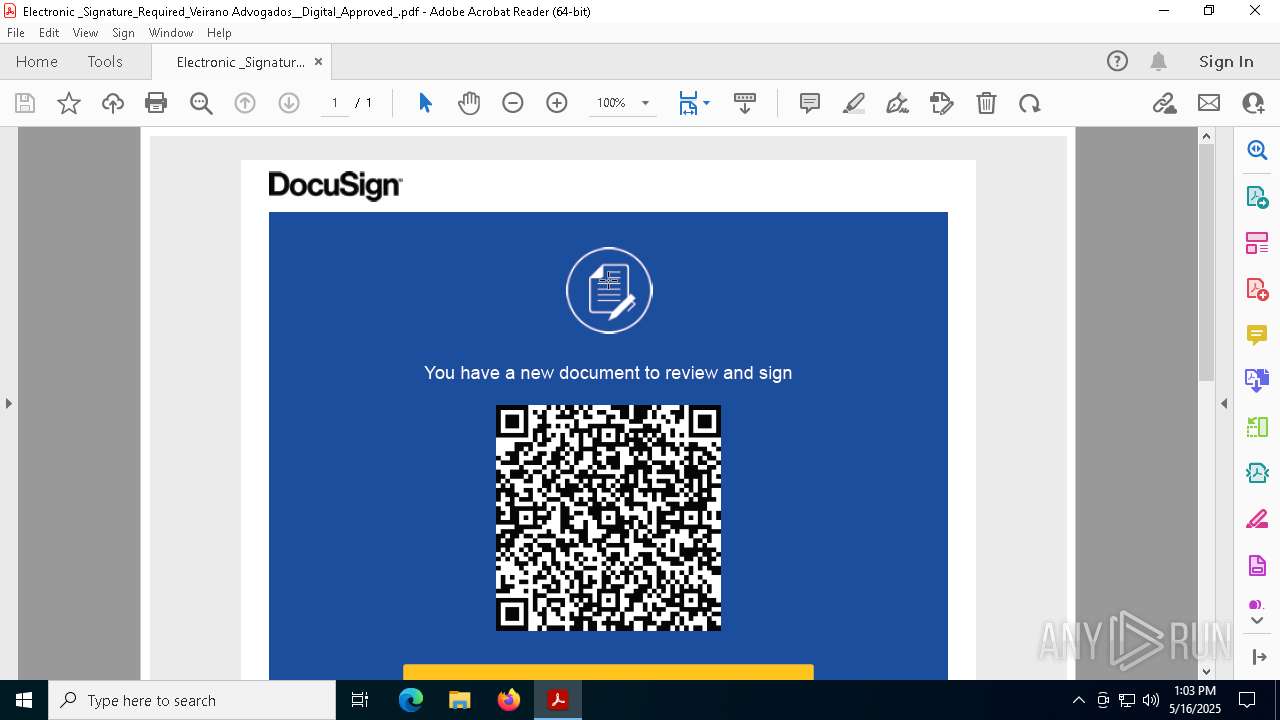Click the page number input field
1280x720 pixels.
tap(335, 103)
